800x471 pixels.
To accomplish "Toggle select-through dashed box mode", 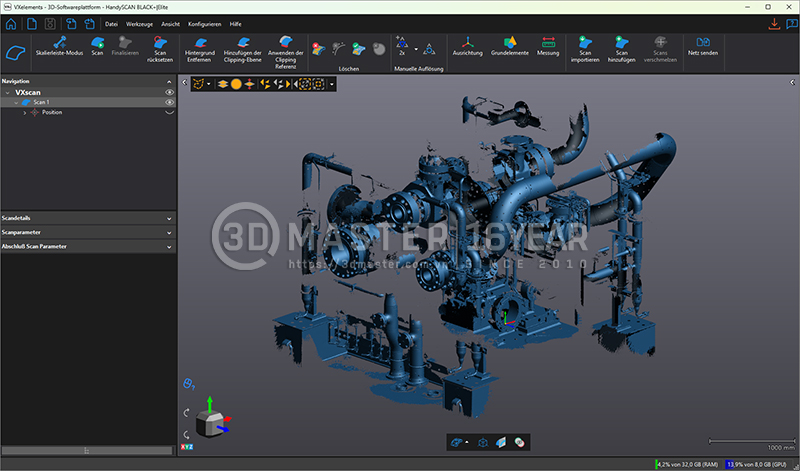I will coord(305,84).
